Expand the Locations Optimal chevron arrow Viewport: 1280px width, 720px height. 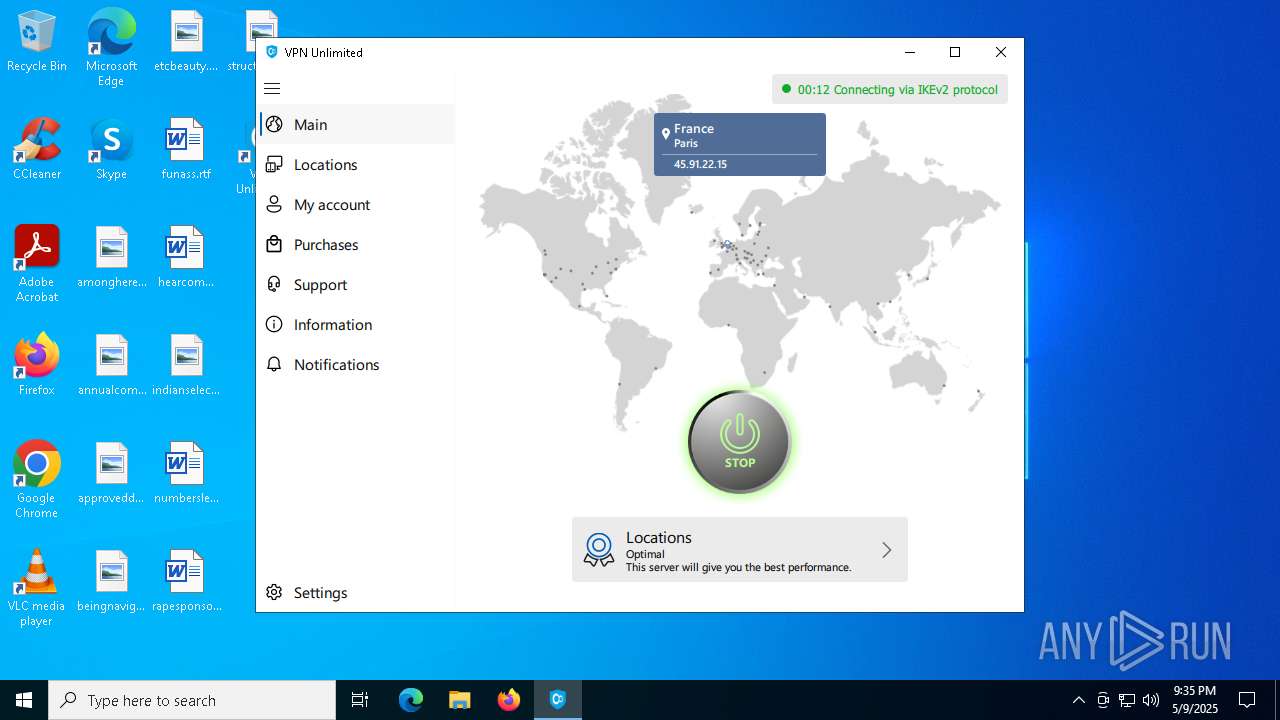click(x=887, y=550)
